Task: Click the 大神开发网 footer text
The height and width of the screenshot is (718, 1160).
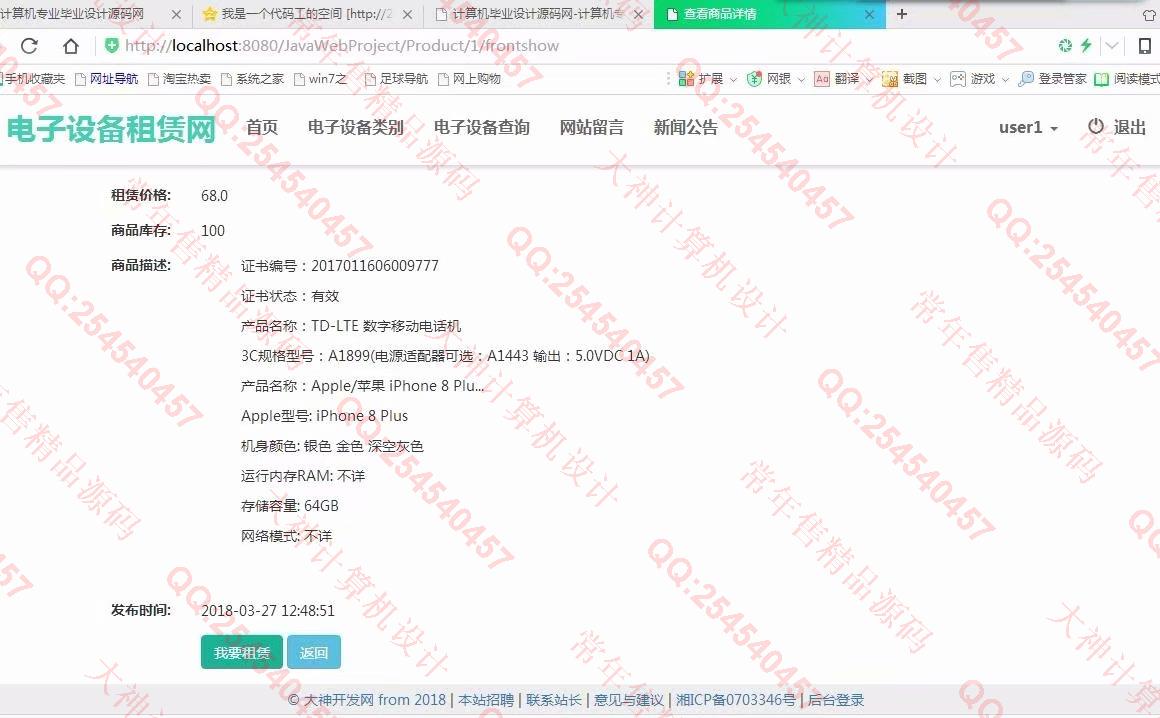Action: pos(340,700)
